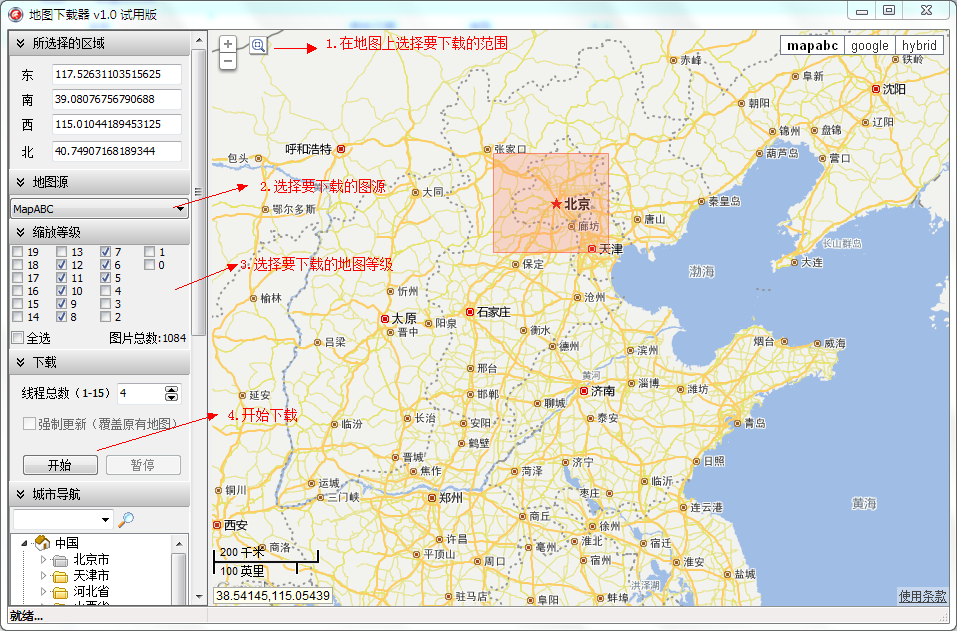Click the 天津市 folder icon
957x631 pixels.
(60, 576)
